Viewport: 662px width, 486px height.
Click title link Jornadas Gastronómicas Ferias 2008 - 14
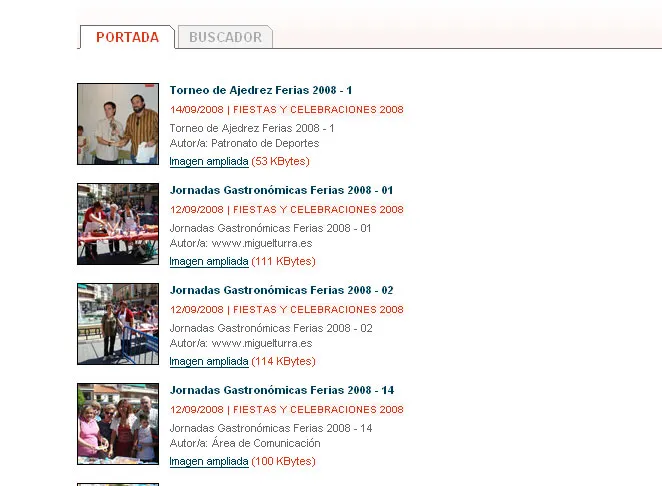tap(282, 390)
